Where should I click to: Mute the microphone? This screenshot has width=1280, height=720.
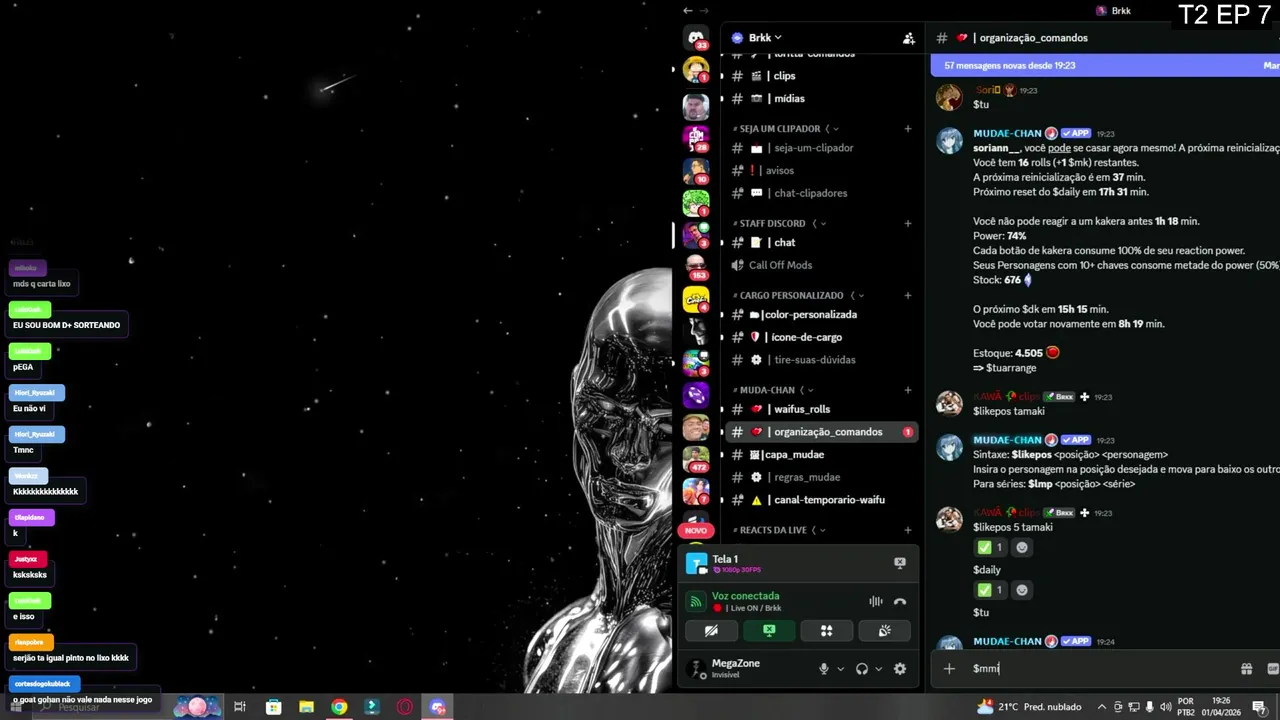[x=824, y=669]
